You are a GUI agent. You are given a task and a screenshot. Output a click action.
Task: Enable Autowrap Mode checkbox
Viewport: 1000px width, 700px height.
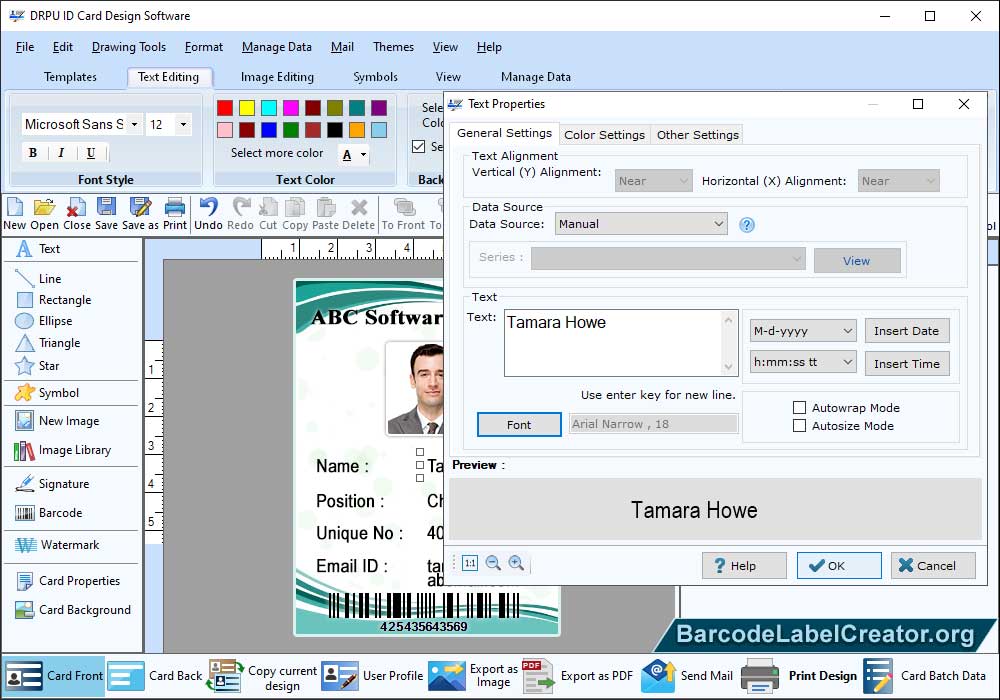tap(799, 408)
